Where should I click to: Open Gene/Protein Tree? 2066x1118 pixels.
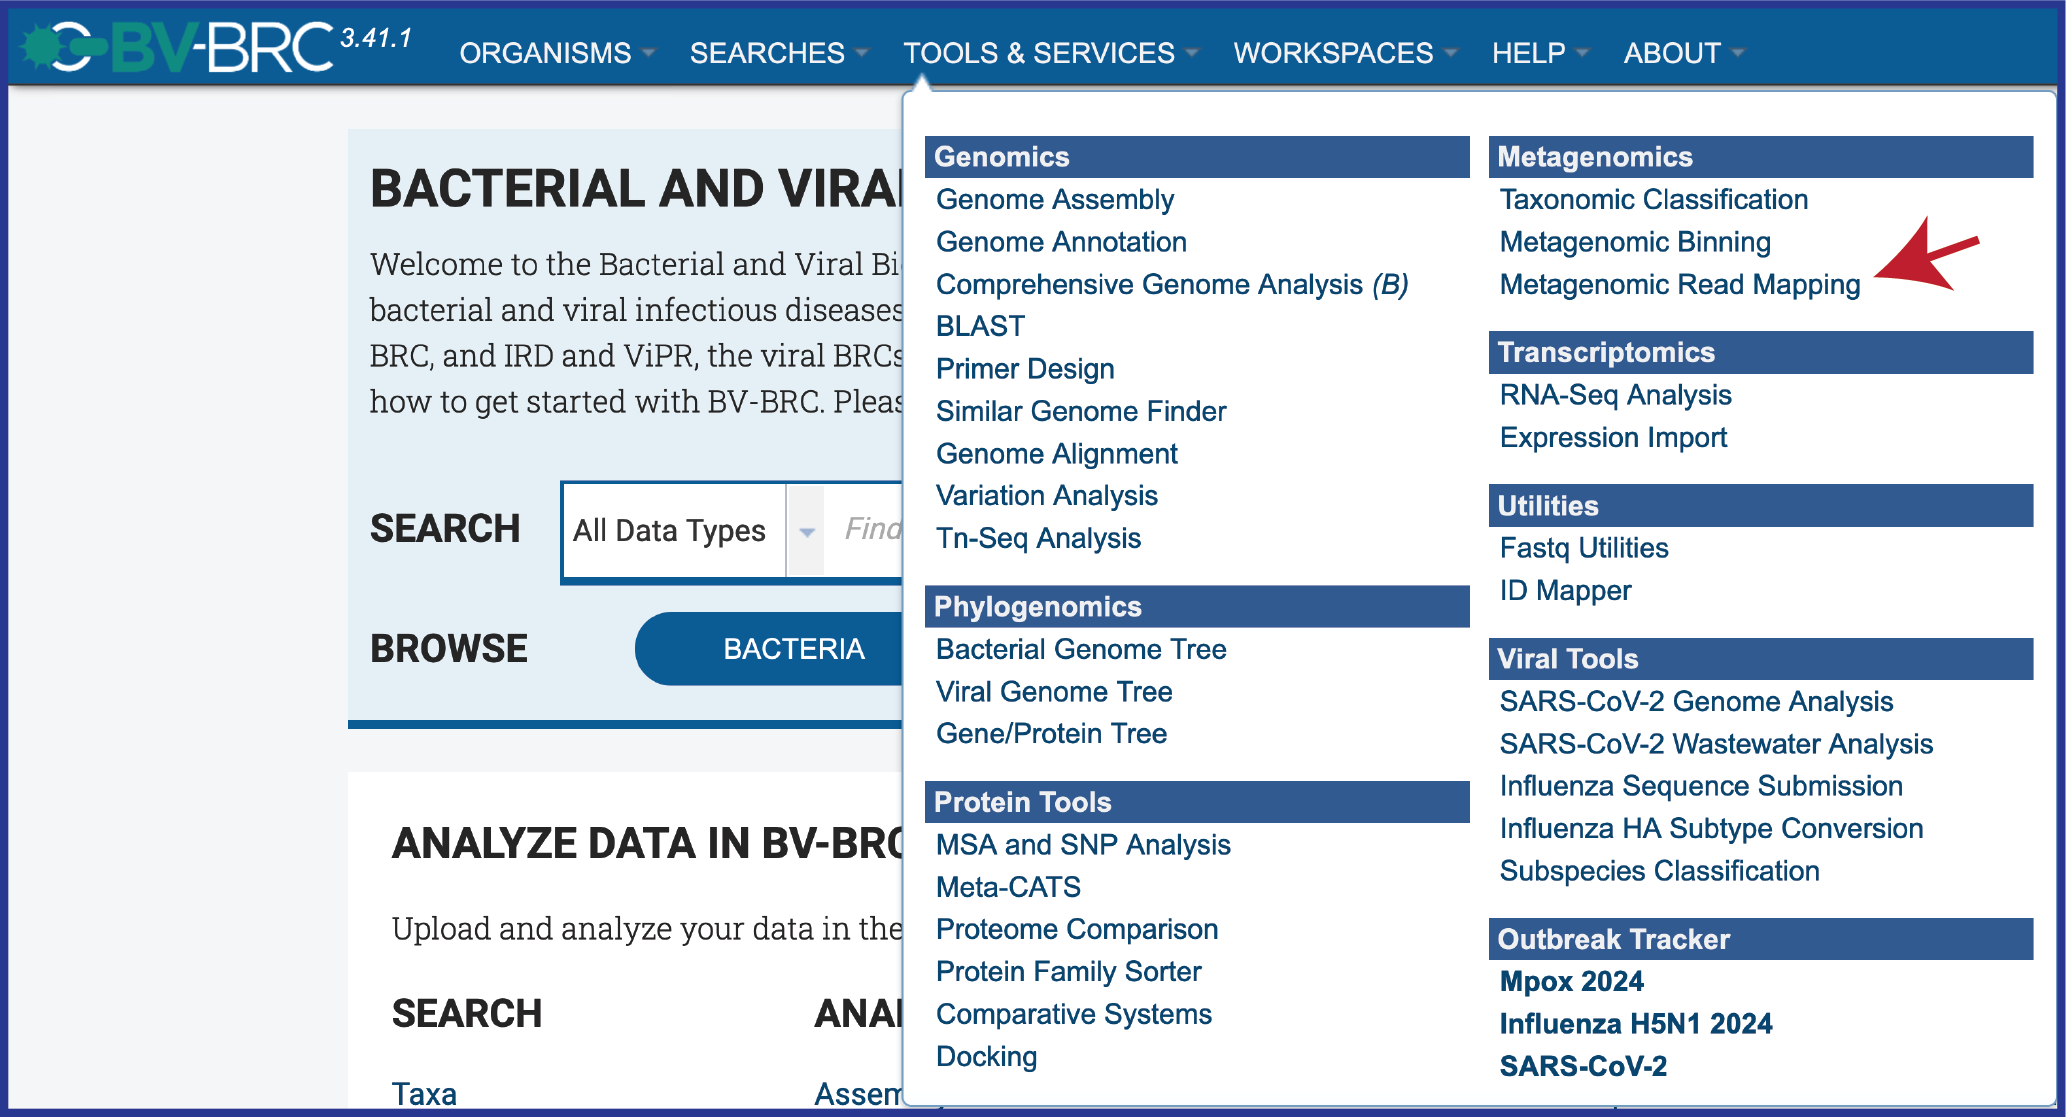(1051, 734)
